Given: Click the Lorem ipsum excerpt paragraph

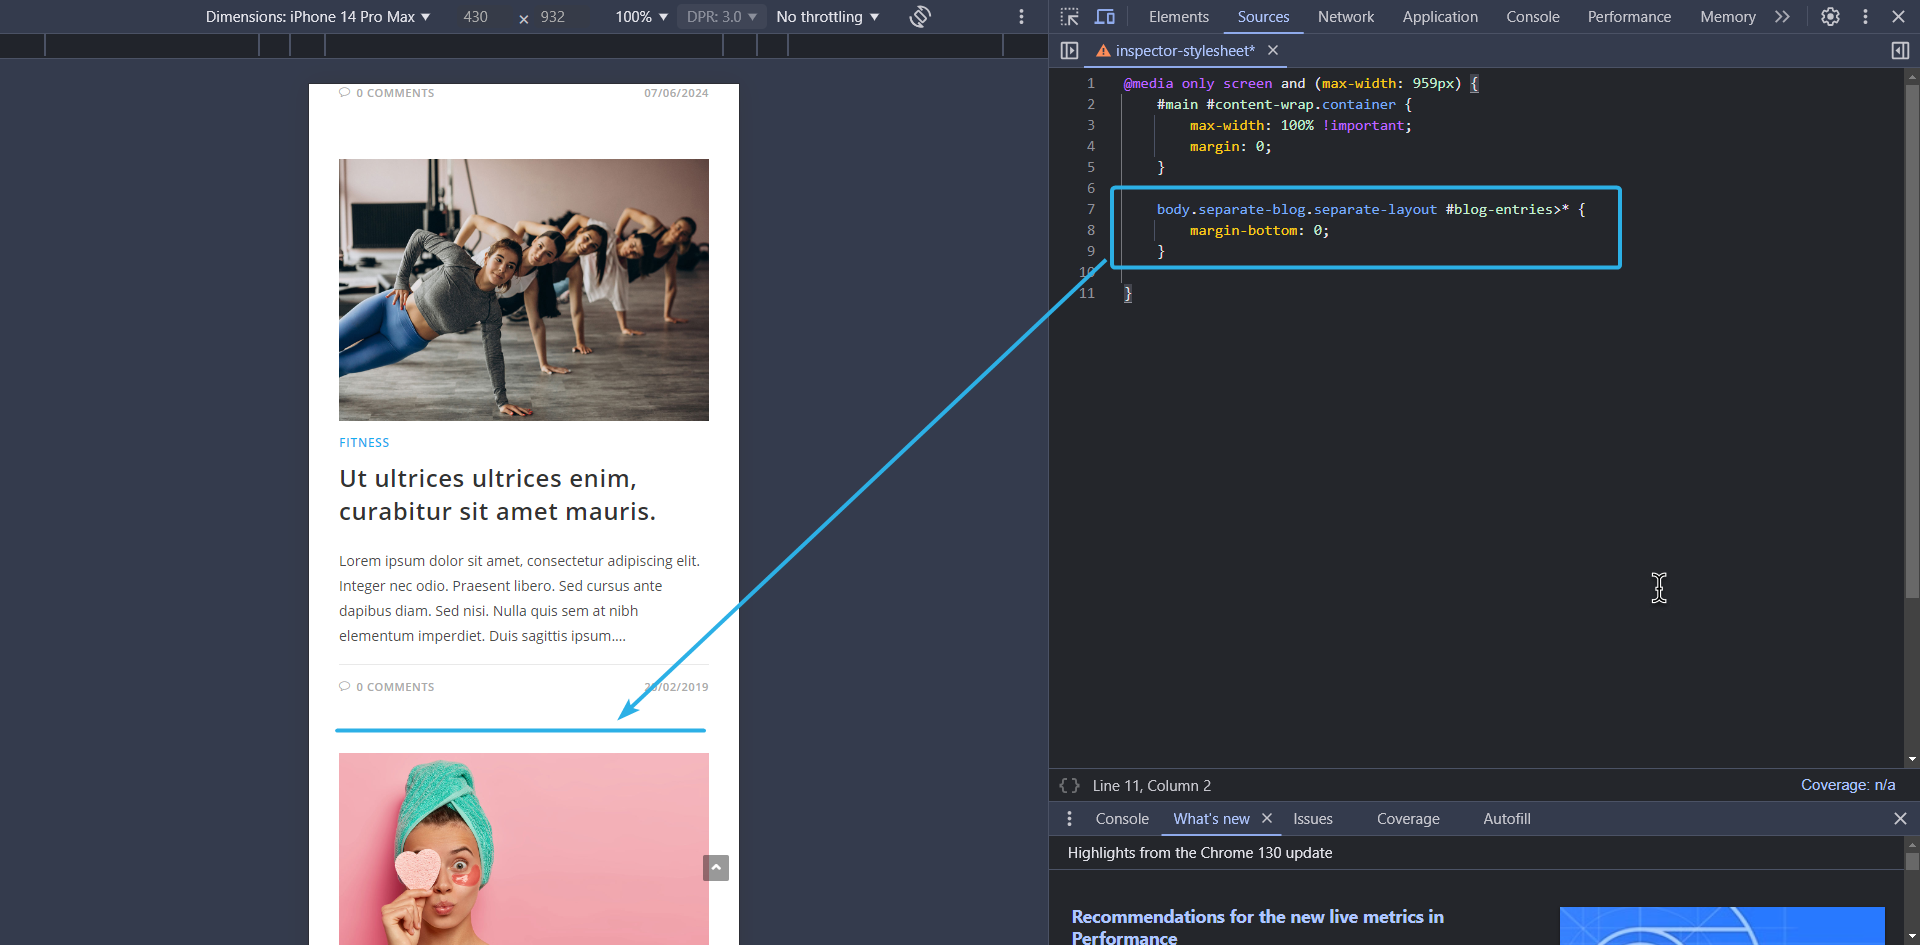Looking at the screenshot, I should click(x=520, y=598).
